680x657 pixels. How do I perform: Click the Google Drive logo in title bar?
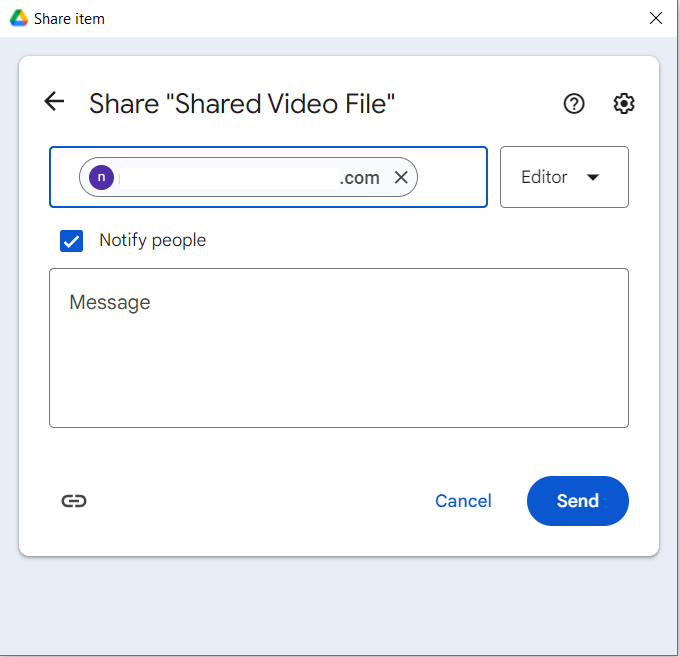18,18
